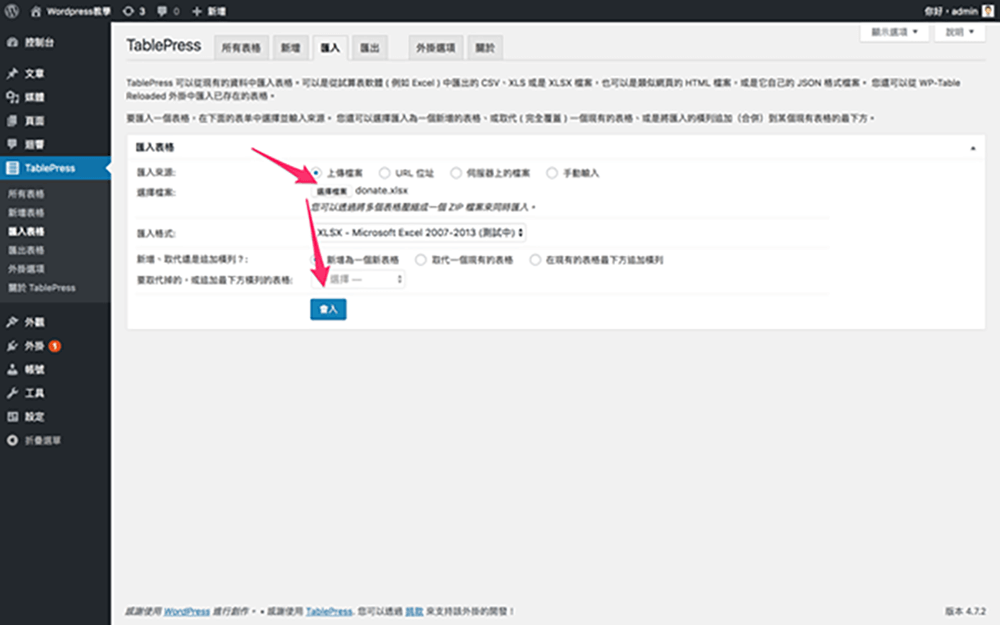Viewport: 1000px width, 625px height.
Task: Click the TablePress page heading
Action: pos(164,45)
